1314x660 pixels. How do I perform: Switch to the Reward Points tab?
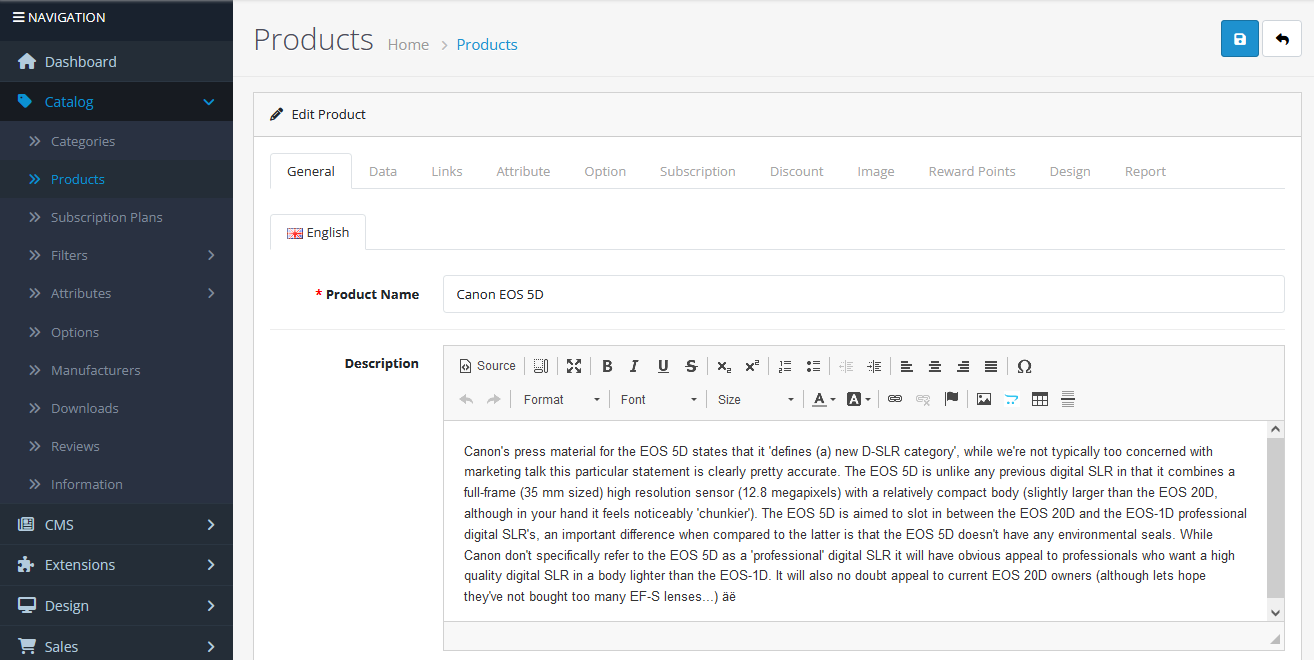tap(972, 171)
